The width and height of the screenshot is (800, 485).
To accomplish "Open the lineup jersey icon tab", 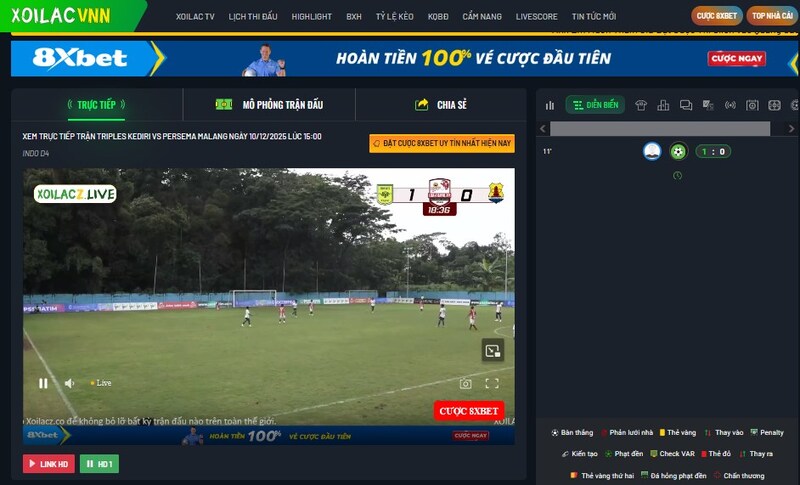I will (641, 105).
